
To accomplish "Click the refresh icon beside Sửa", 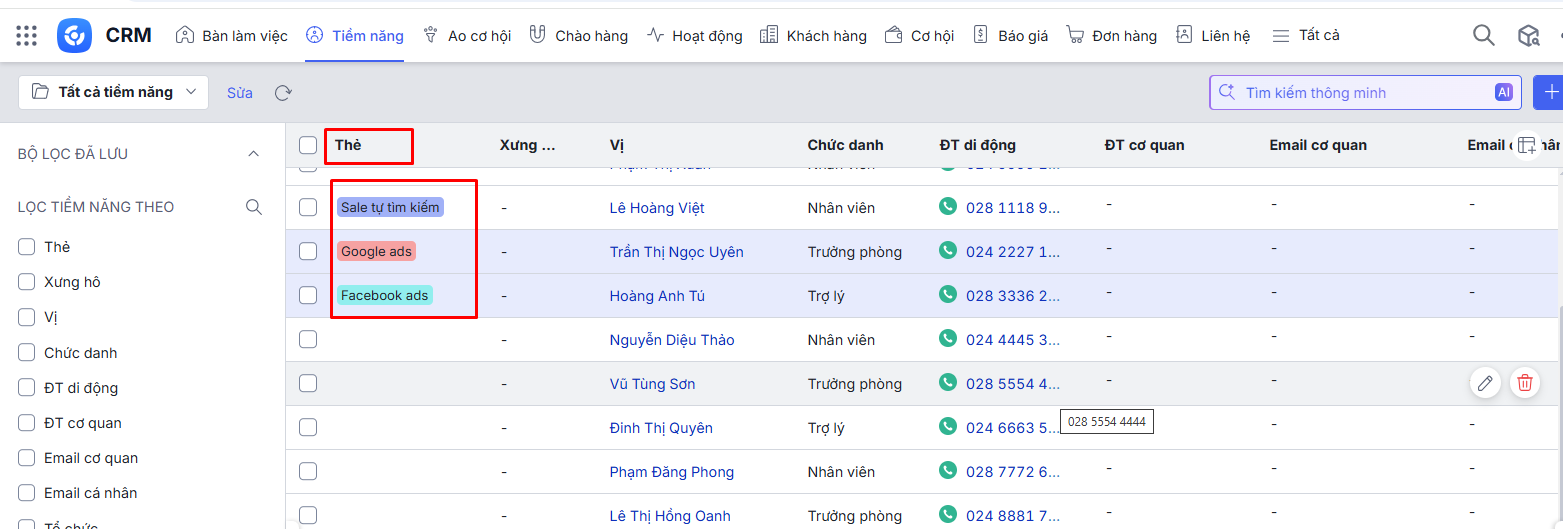I will click(x=283, y=93).
